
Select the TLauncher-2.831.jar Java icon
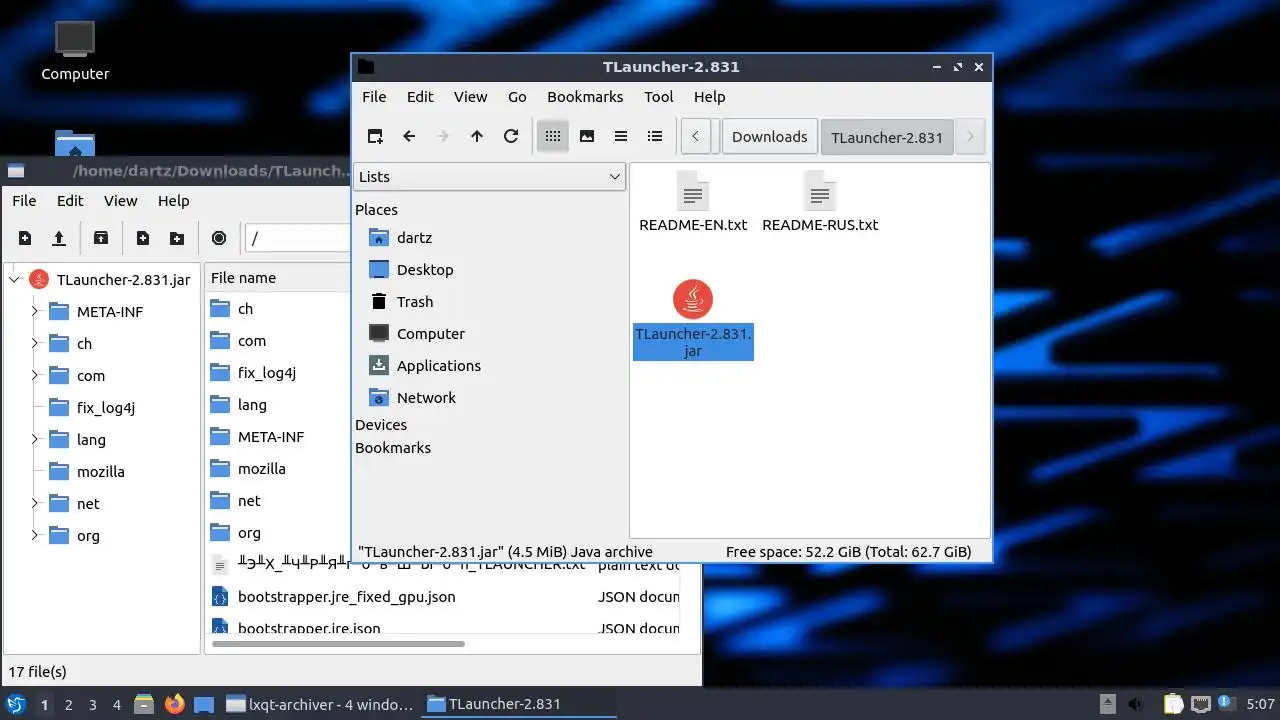(692, 299)
